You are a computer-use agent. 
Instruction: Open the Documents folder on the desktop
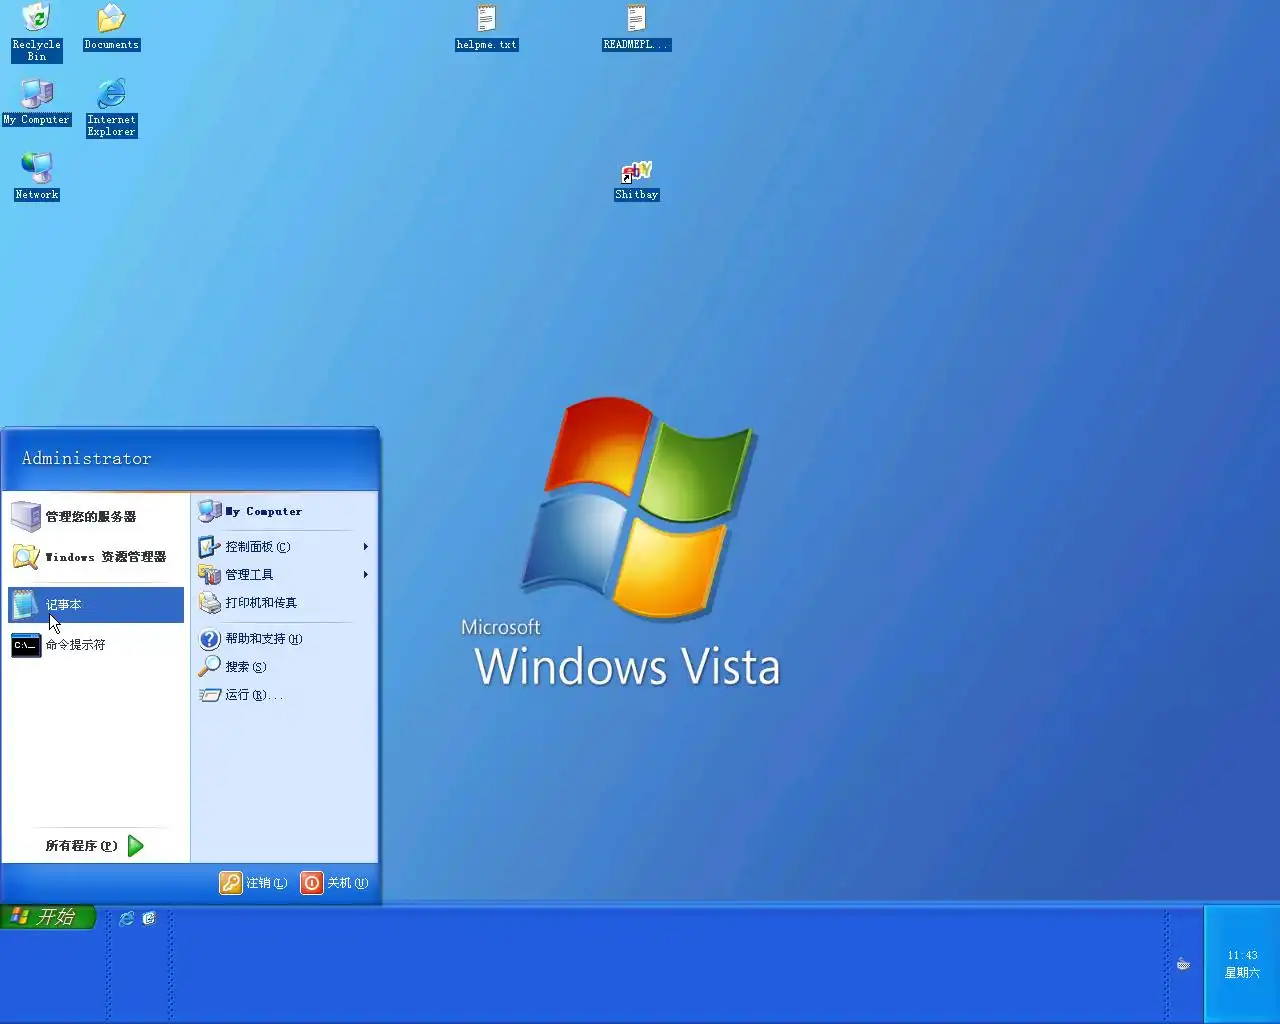pos(111,27)
